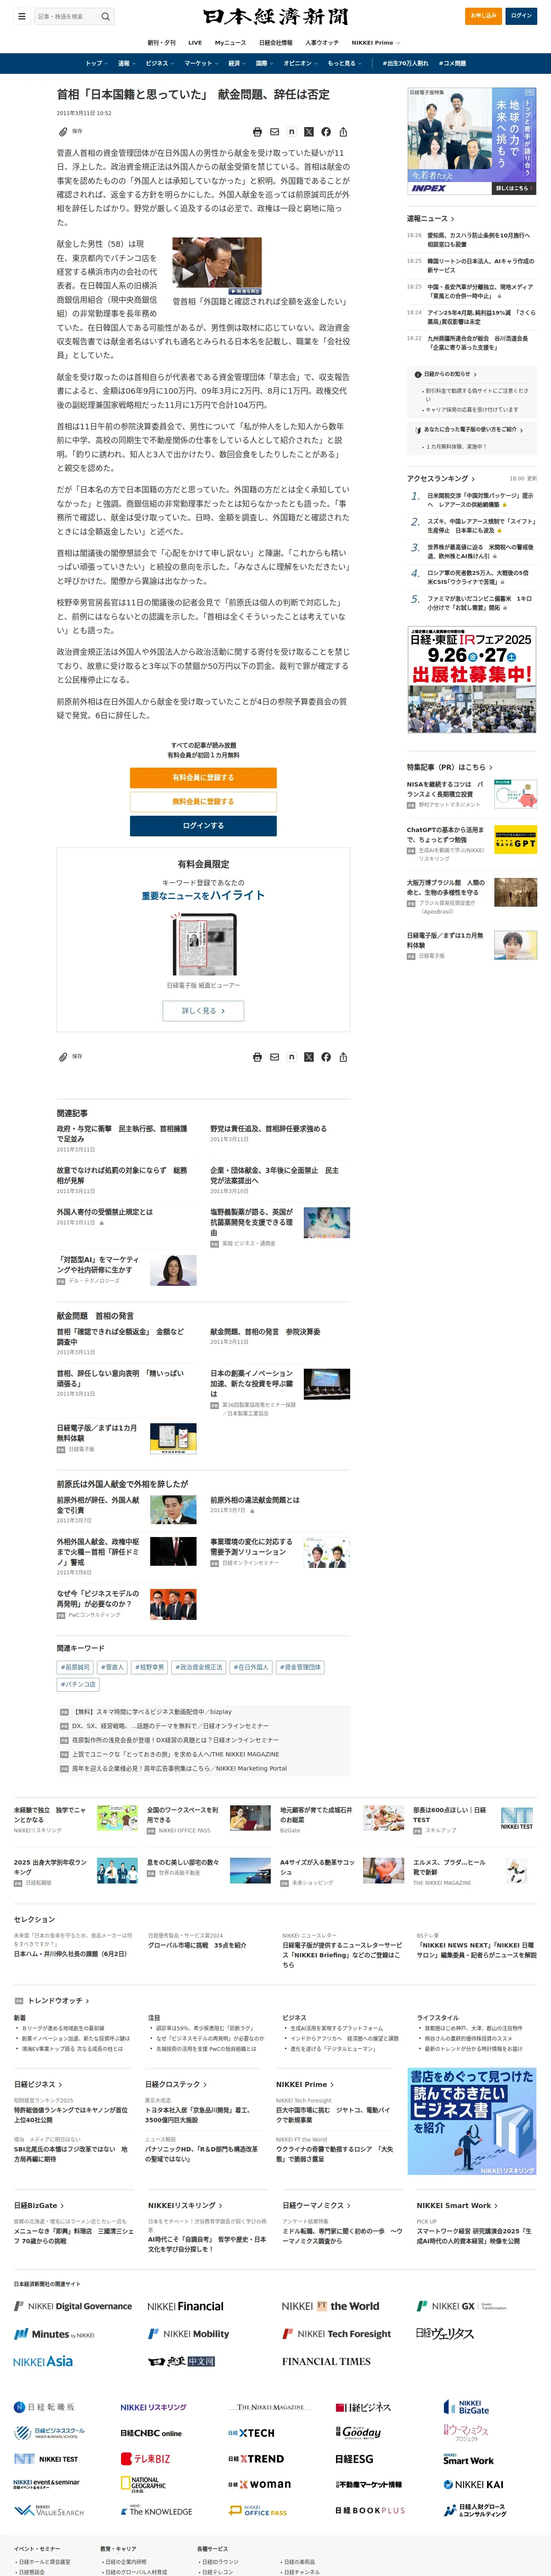Open the テレ東BIZ logo link

point(145,2458)
